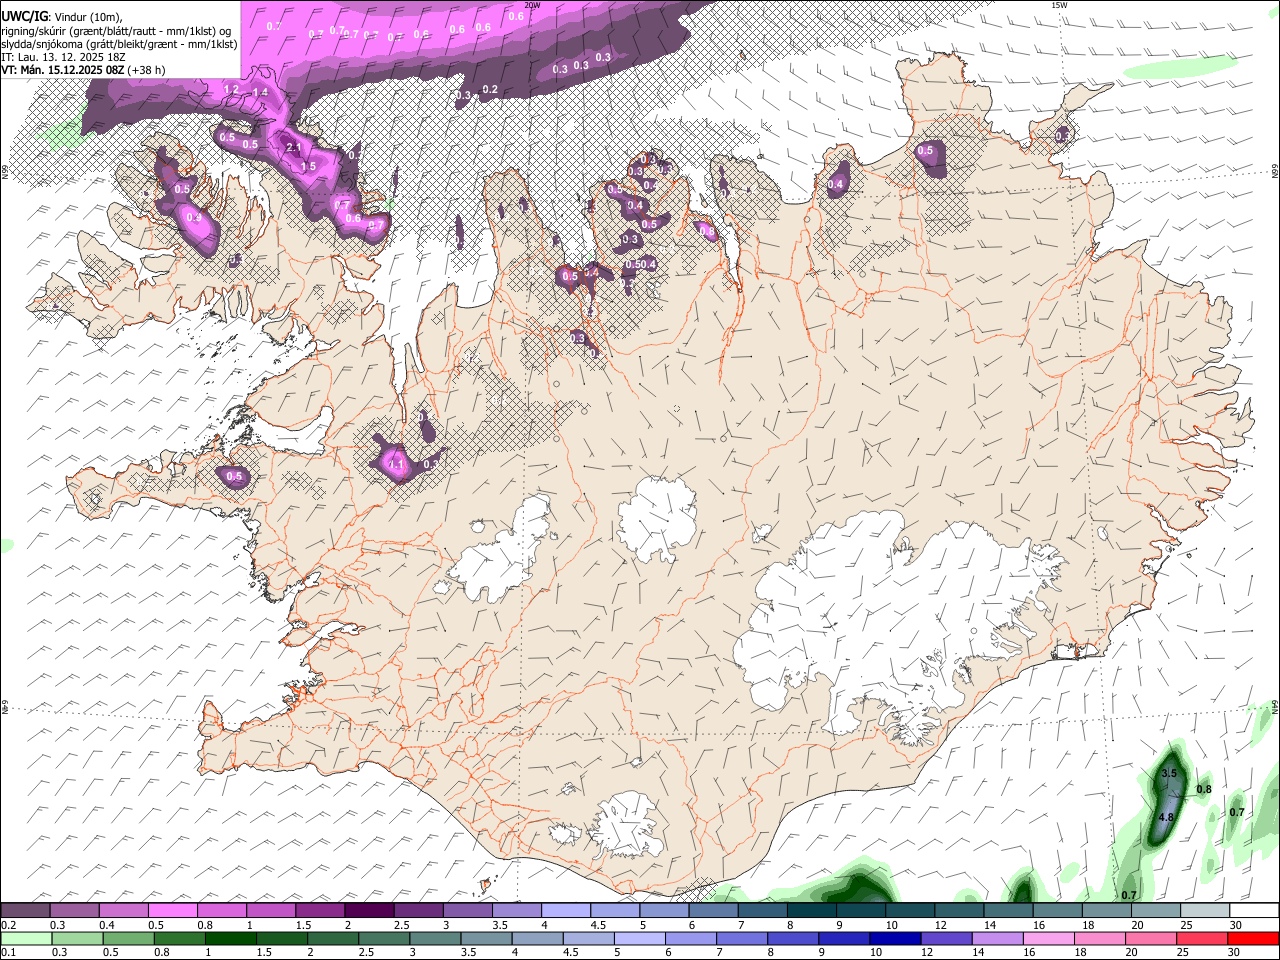Click the light pink swatch between 16 and 18 on bottom legend row

1047,938
